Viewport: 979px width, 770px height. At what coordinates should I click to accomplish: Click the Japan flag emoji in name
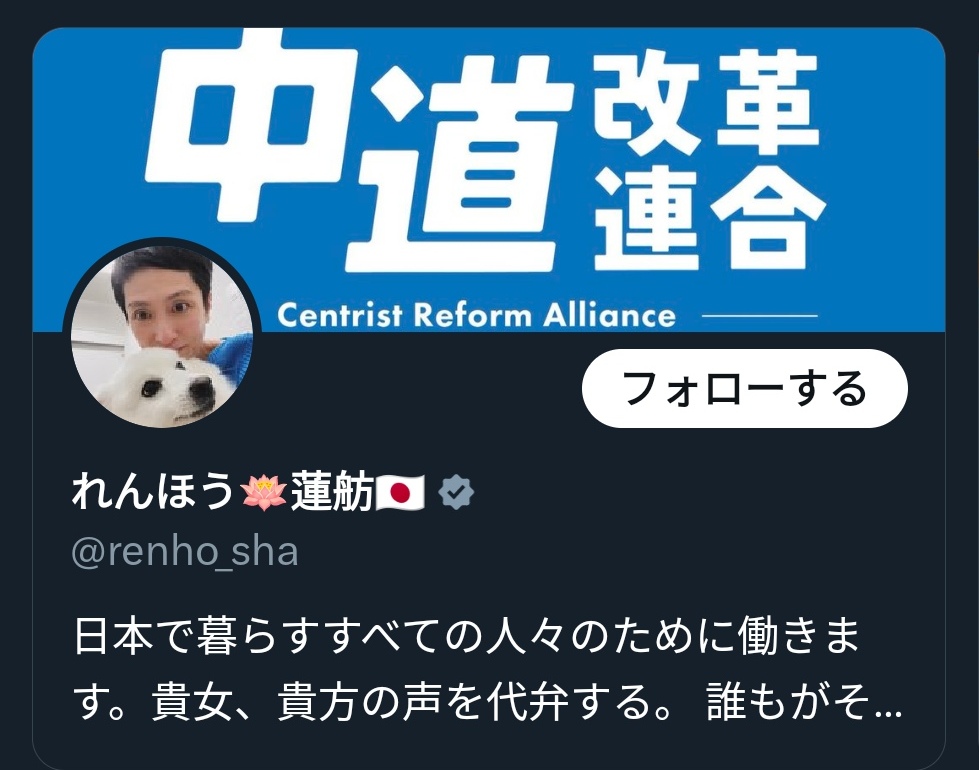coord(400,493)
